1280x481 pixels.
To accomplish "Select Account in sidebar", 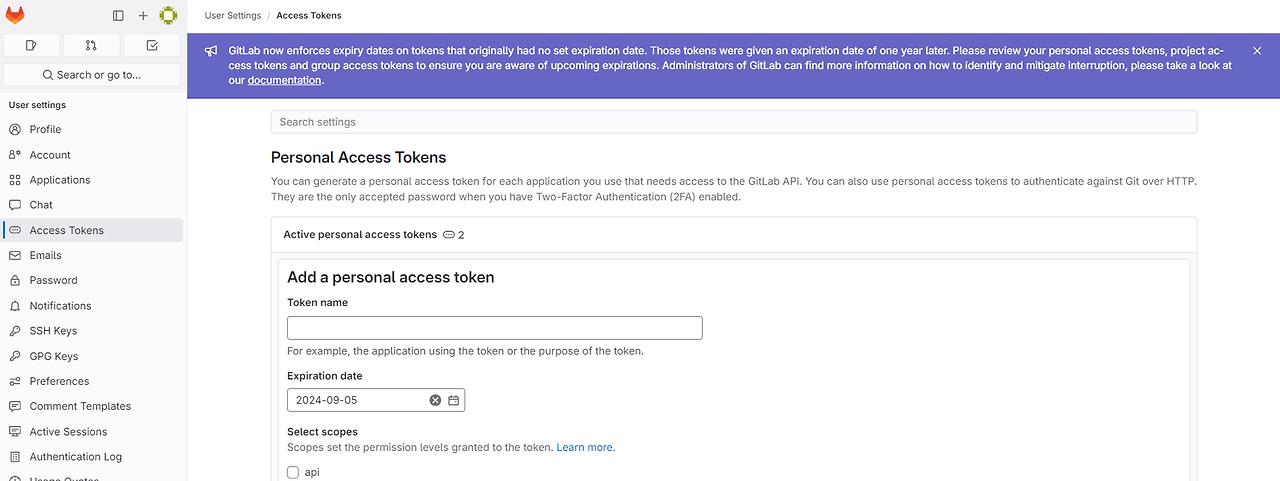I will click(92, 155).
